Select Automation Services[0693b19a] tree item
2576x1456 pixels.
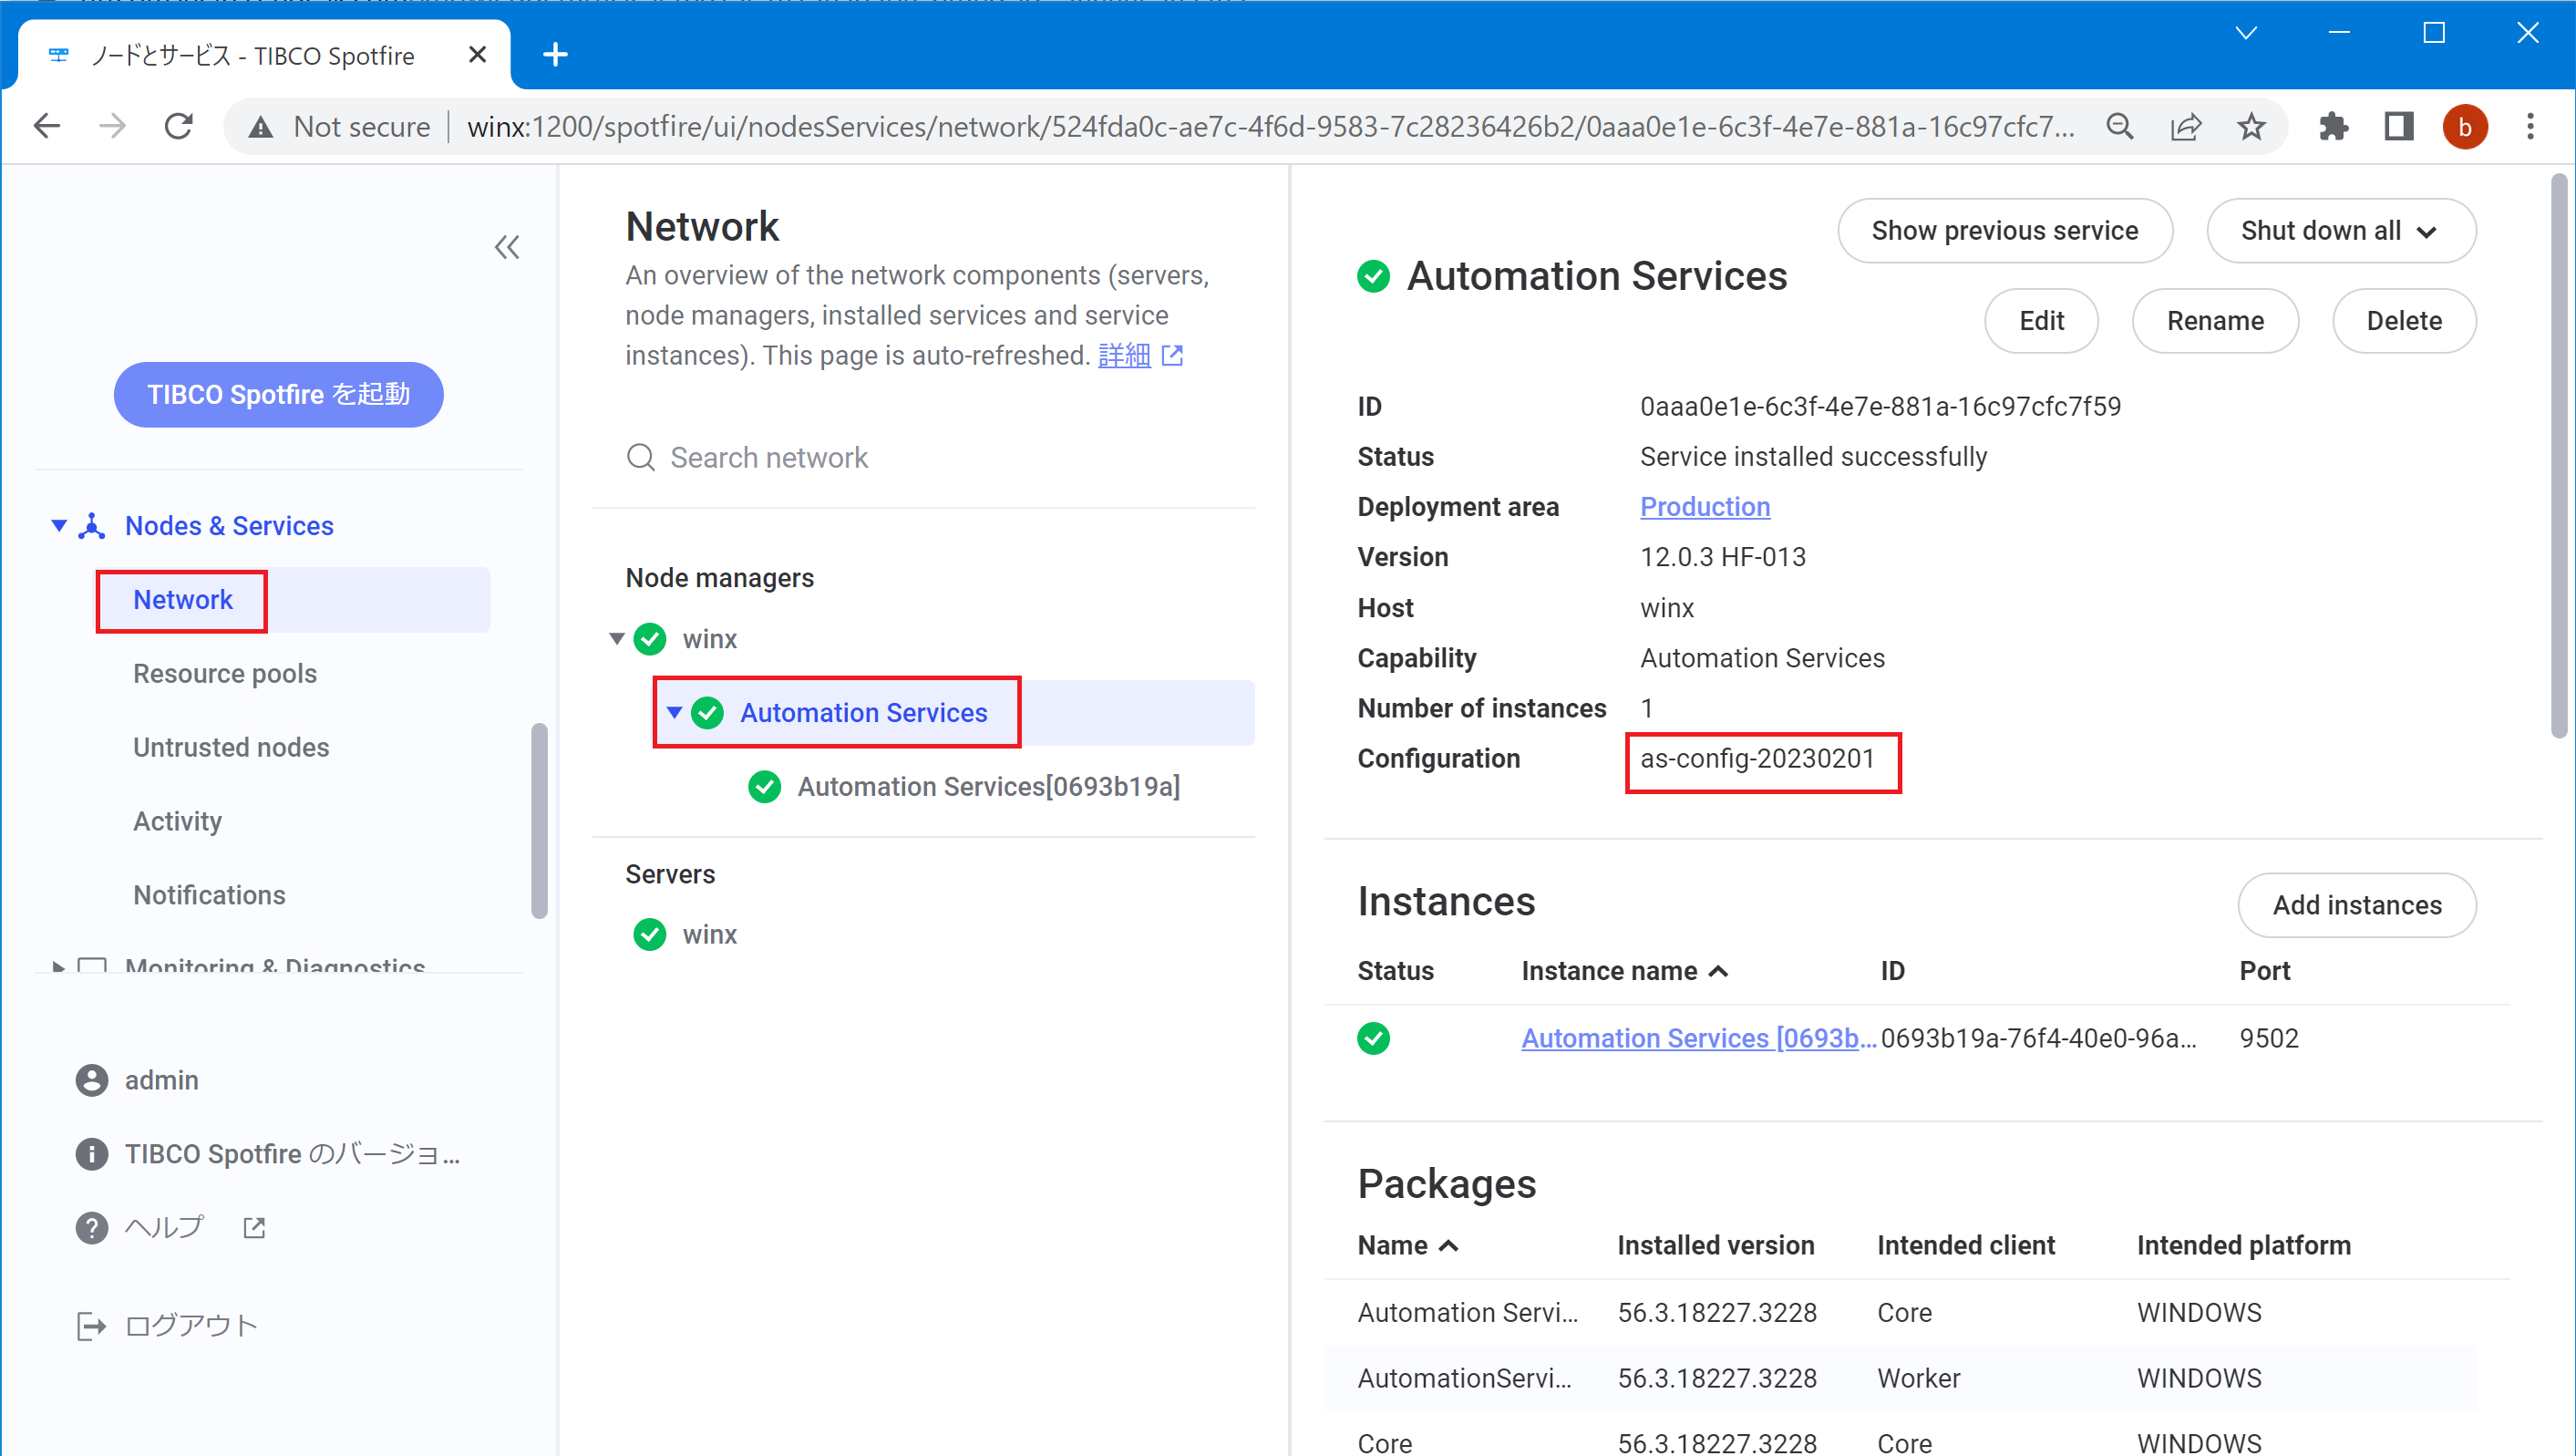(988, 787)
